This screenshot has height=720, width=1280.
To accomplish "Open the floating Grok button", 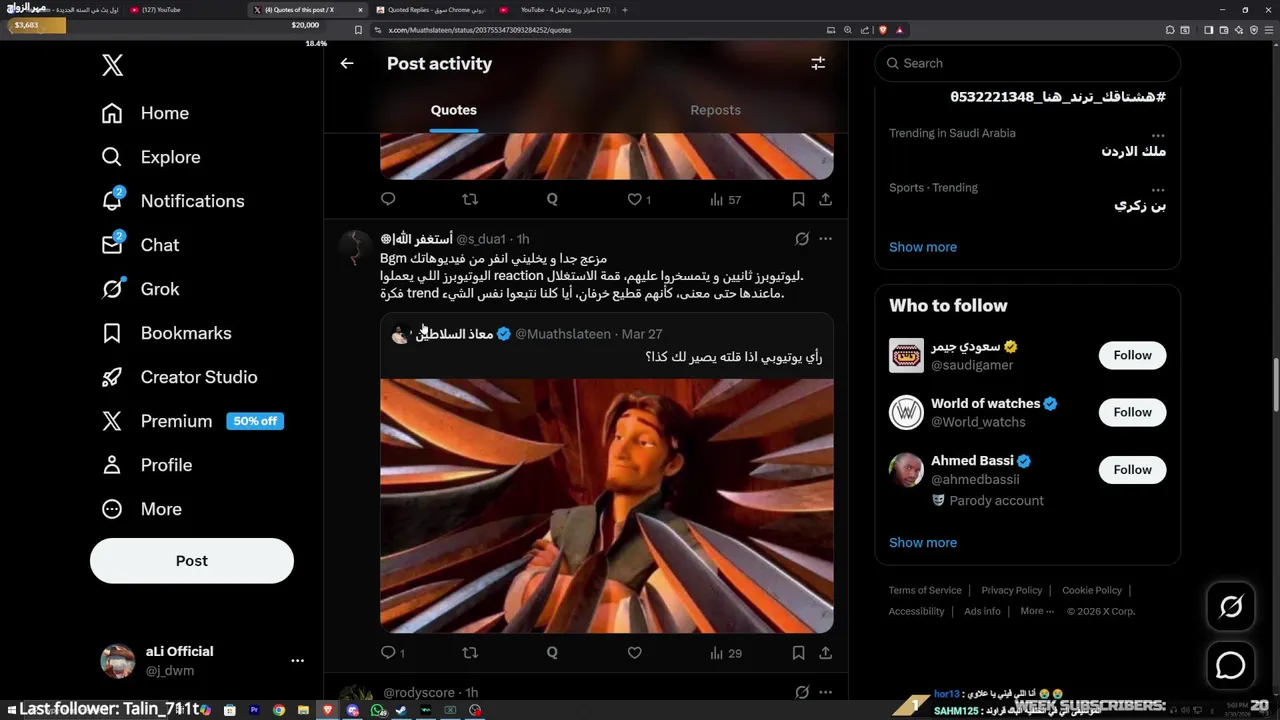I will 1231,606.
